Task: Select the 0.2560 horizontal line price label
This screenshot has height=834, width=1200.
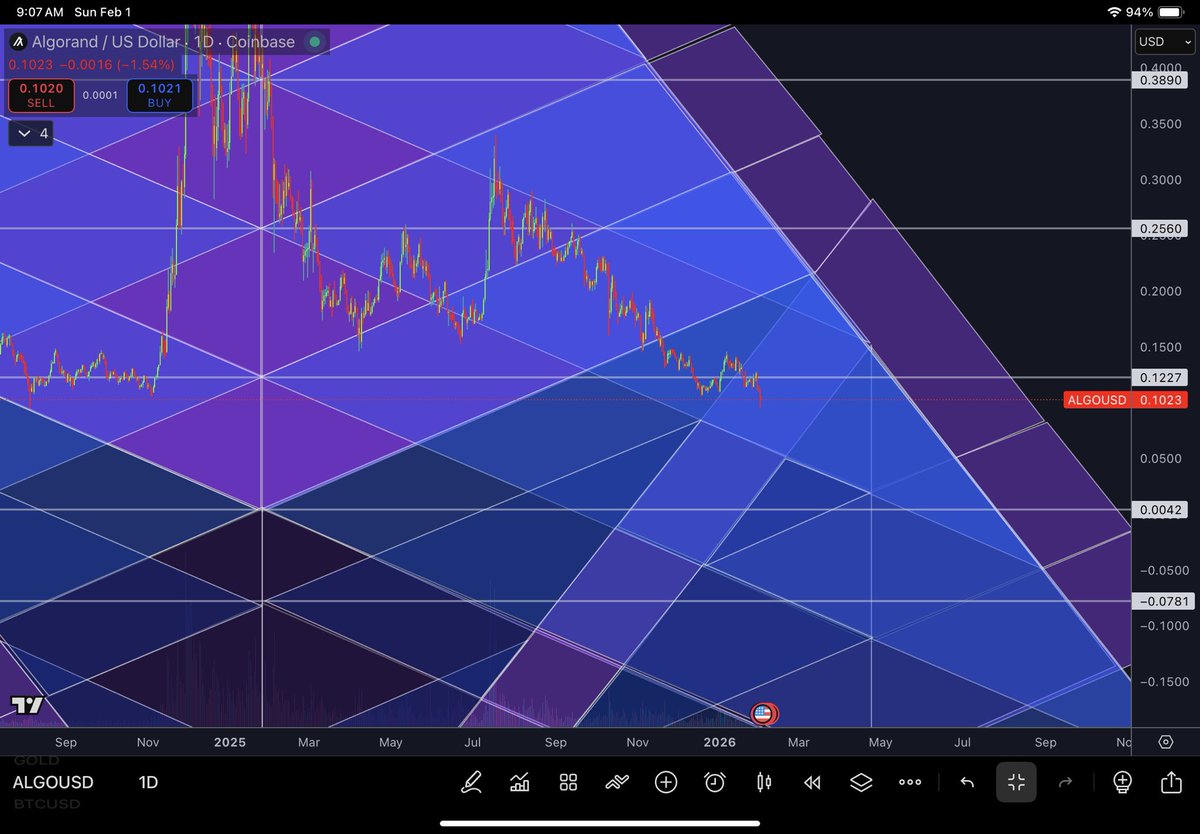Action: tap(1159, 229)
